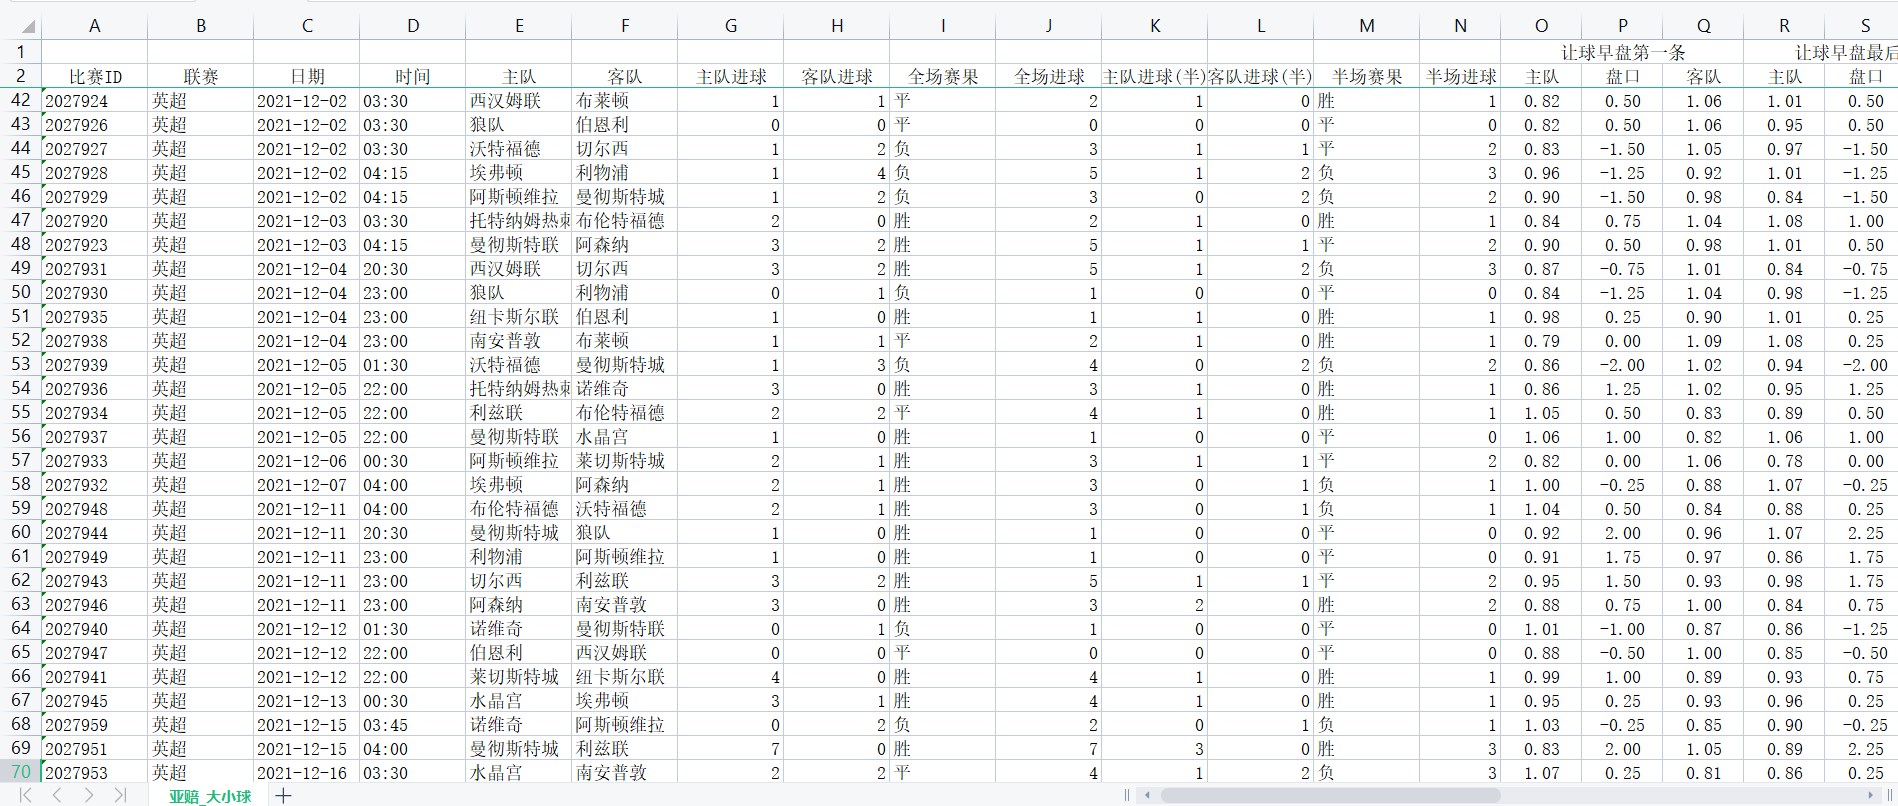Select row 42 header

(x=21, y=100)
